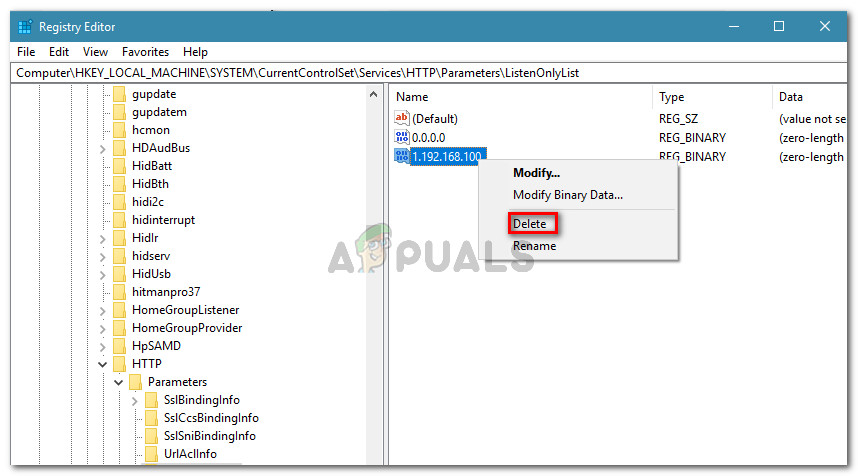Select the hitmanpro37 key label
The height and width of the screenshot is (476, 858).
[x=166, y=292]
